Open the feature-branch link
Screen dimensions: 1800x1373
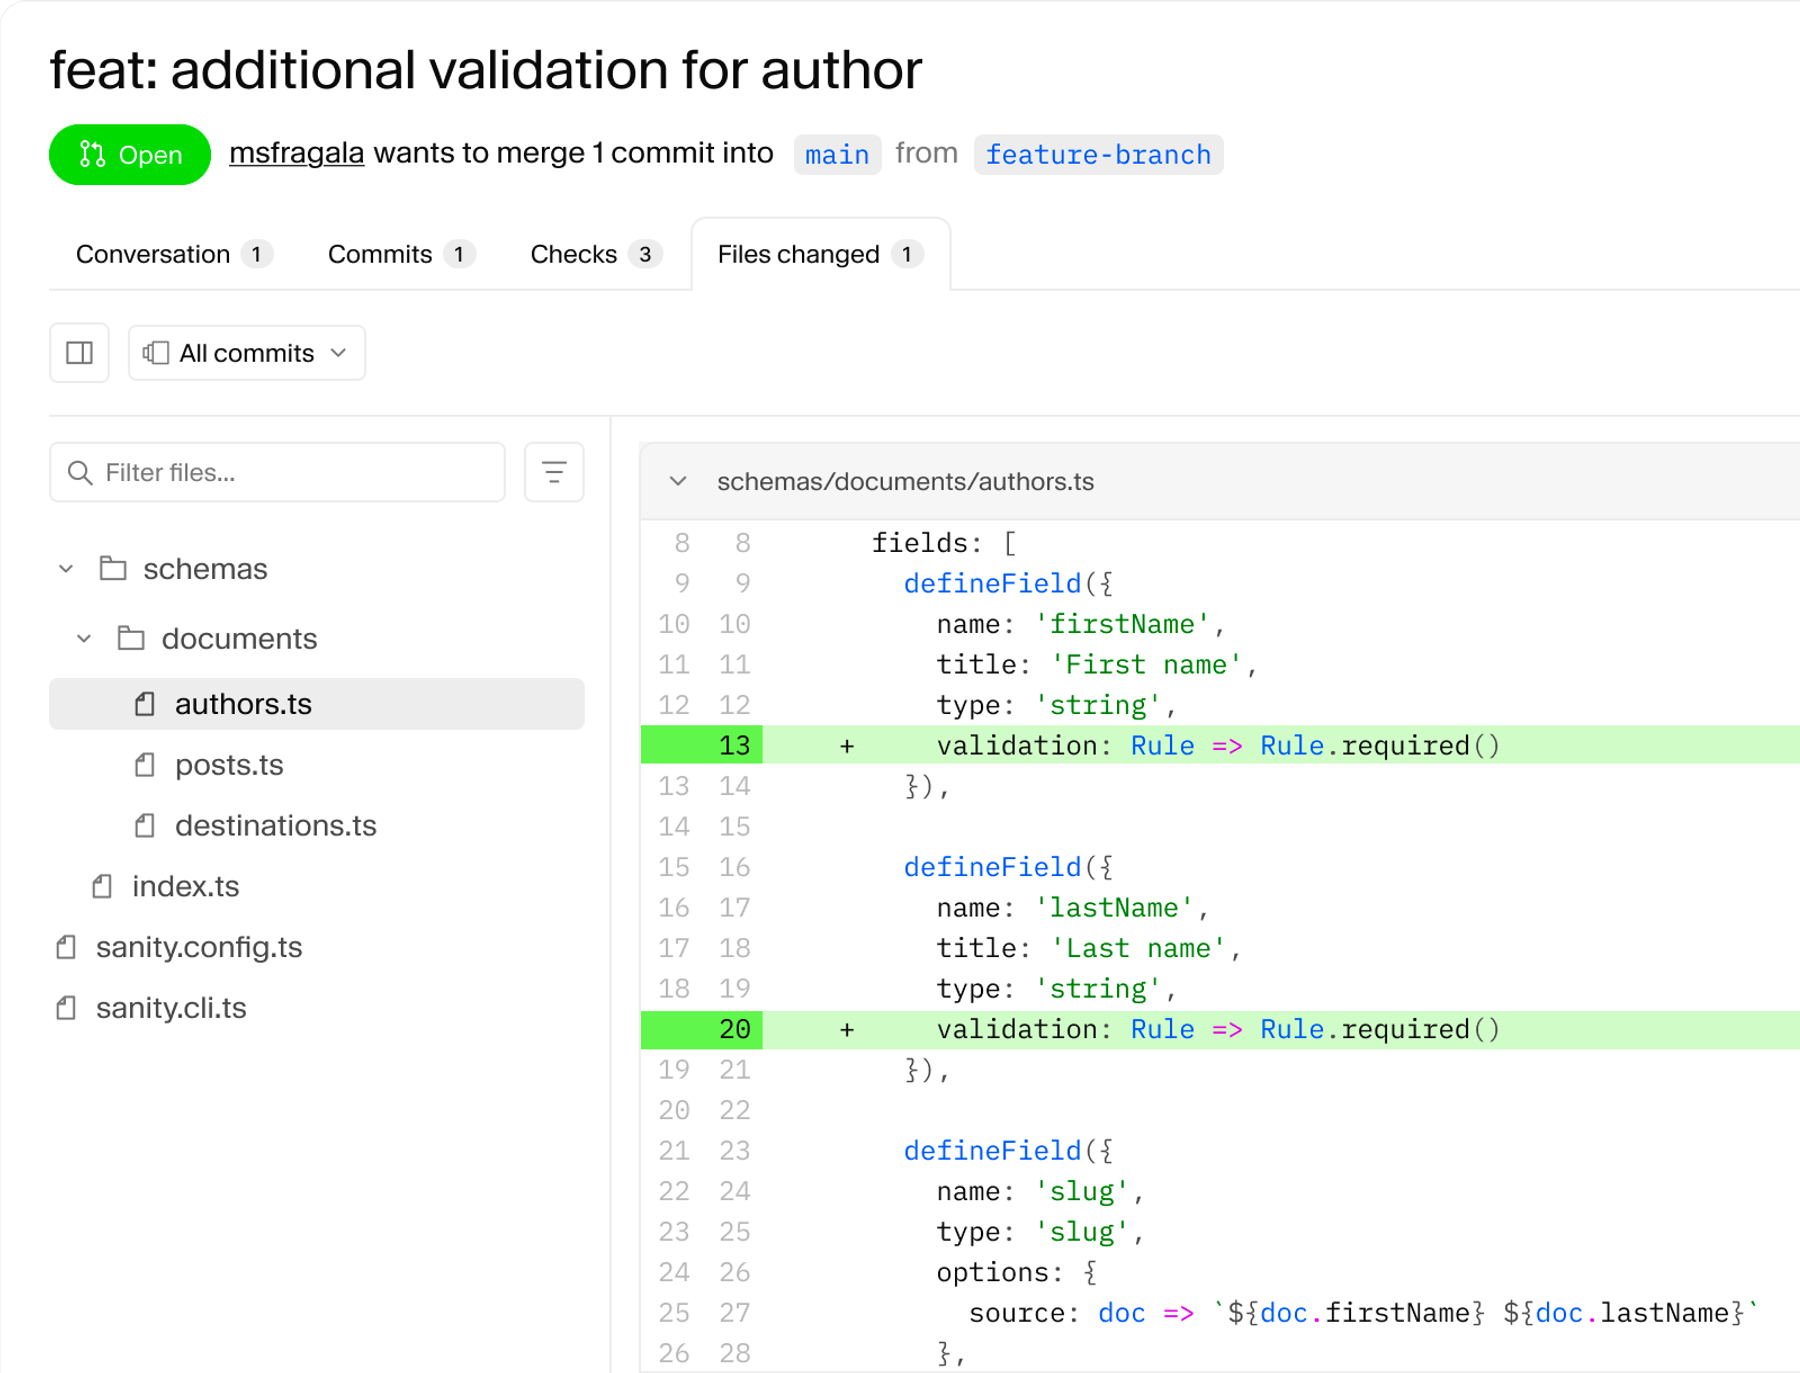[x=1098, y=155]
